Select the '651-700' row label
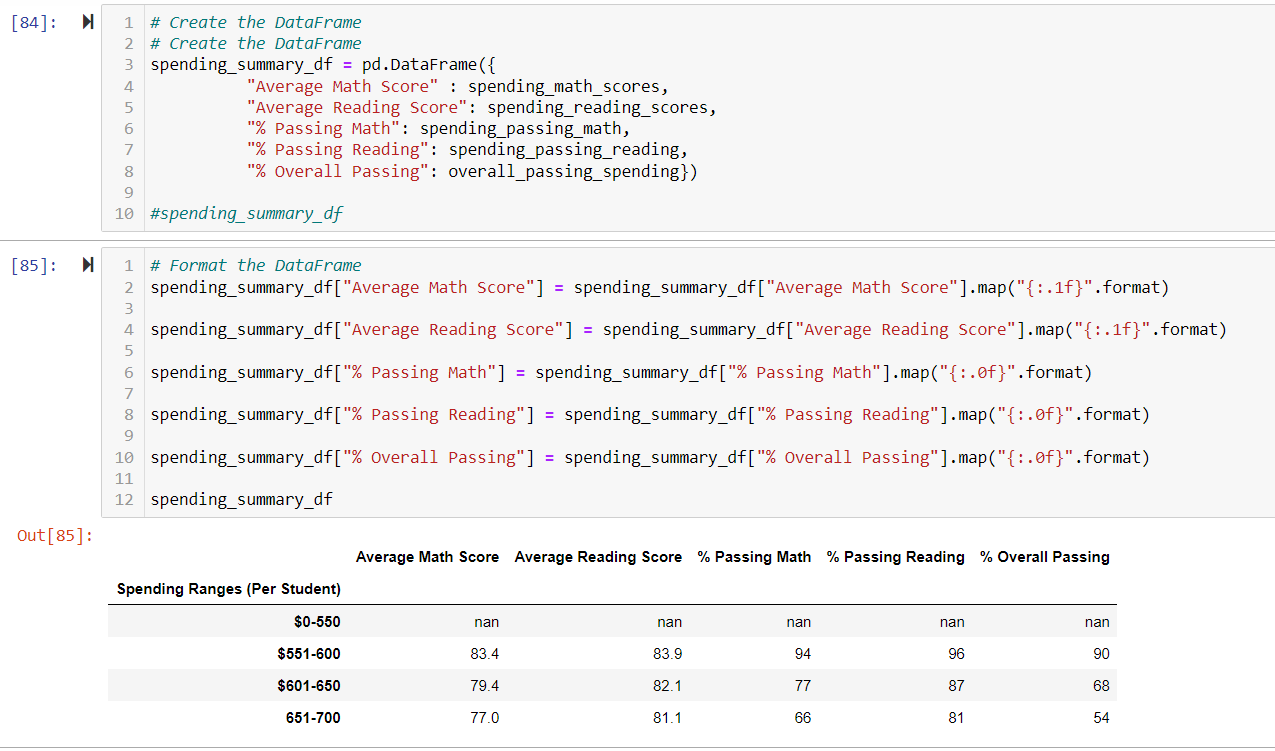The image size is (1275, 751). click(313, 718)
